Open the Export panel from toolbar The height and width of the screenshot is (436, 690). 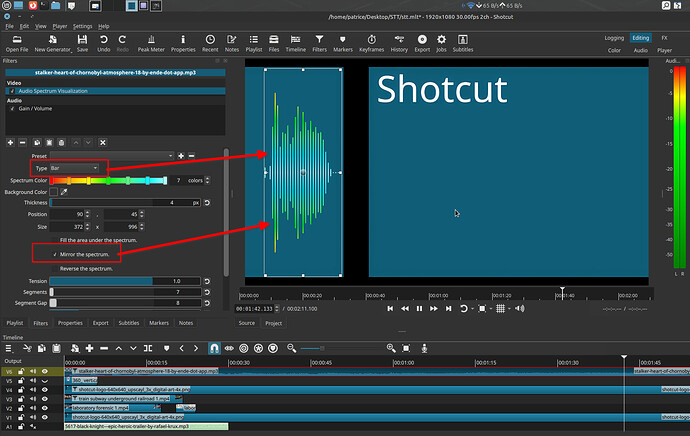(x=420, y=42)
